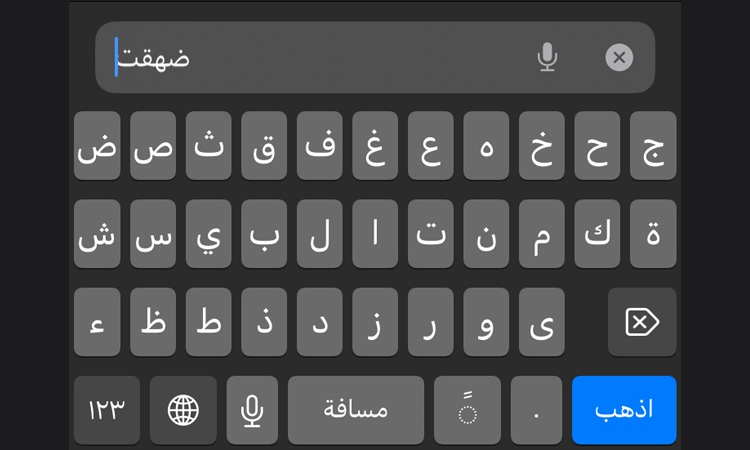Viewport: 750px width, 450px height.
Task: Tap the ج letter key
Action: (x=653, y=146)
